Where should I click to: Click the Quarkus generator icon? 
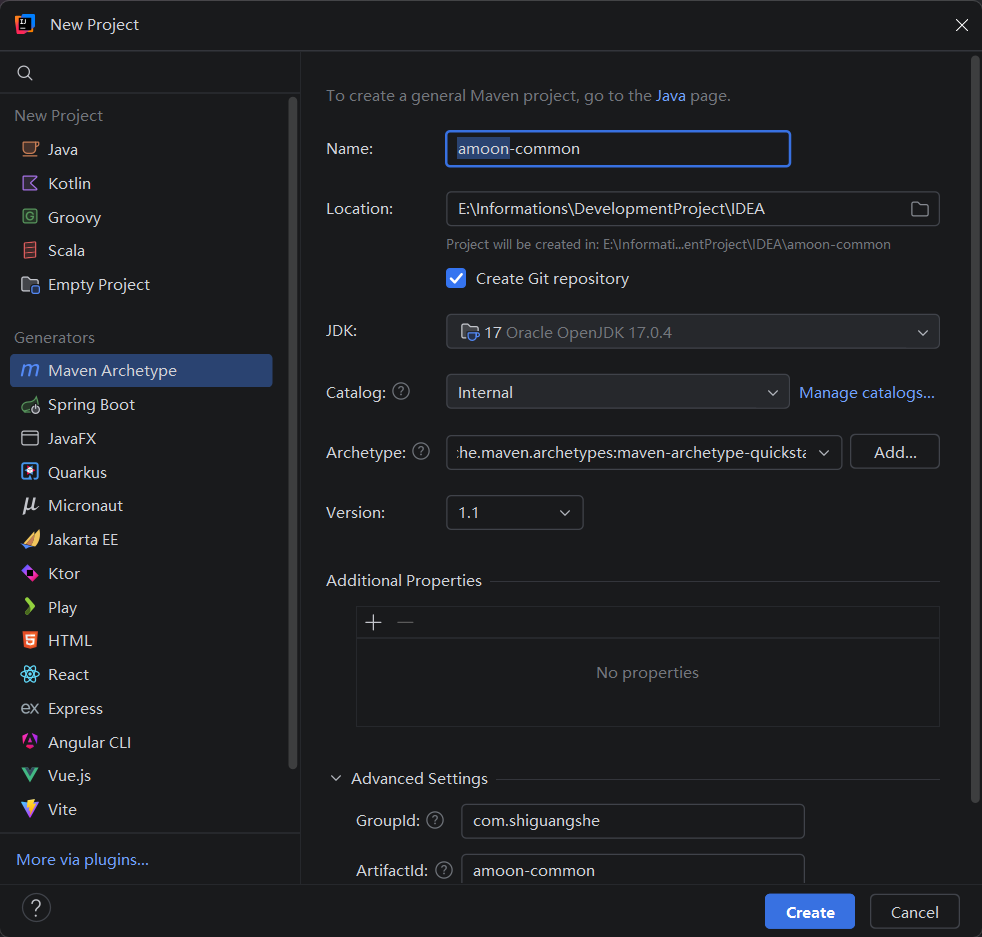coord(30,472)
